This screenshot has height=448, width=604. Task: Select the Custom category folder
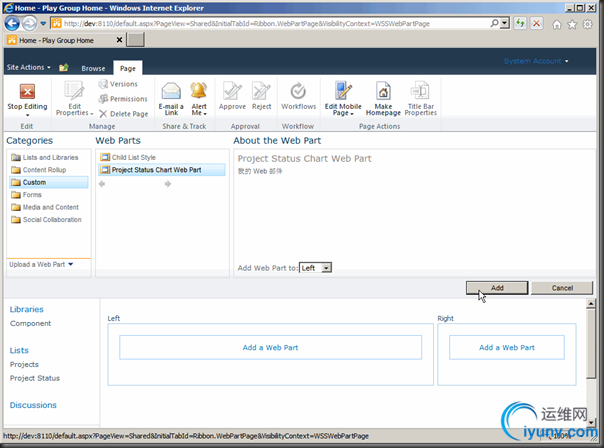49,182
